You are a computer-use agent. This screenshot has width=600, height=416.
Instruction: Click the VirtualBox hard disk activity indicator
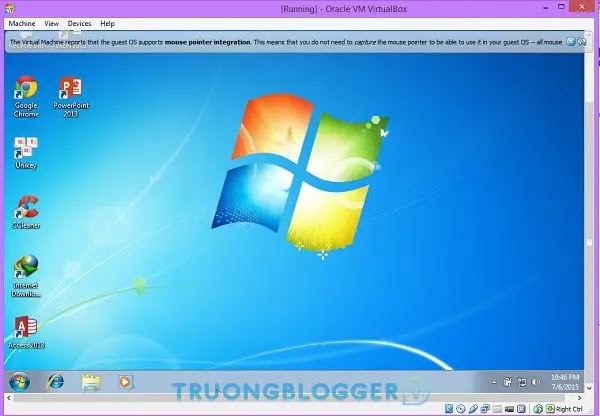click(x=449, y=409)
